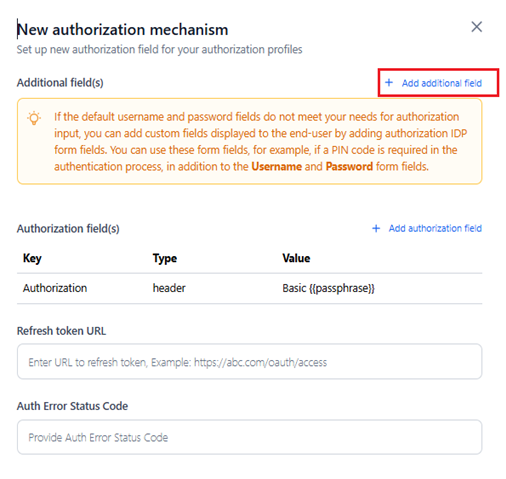Screen dimensions: 506x479
Task: Click the bold Password word in the tip
Action: 349,166
